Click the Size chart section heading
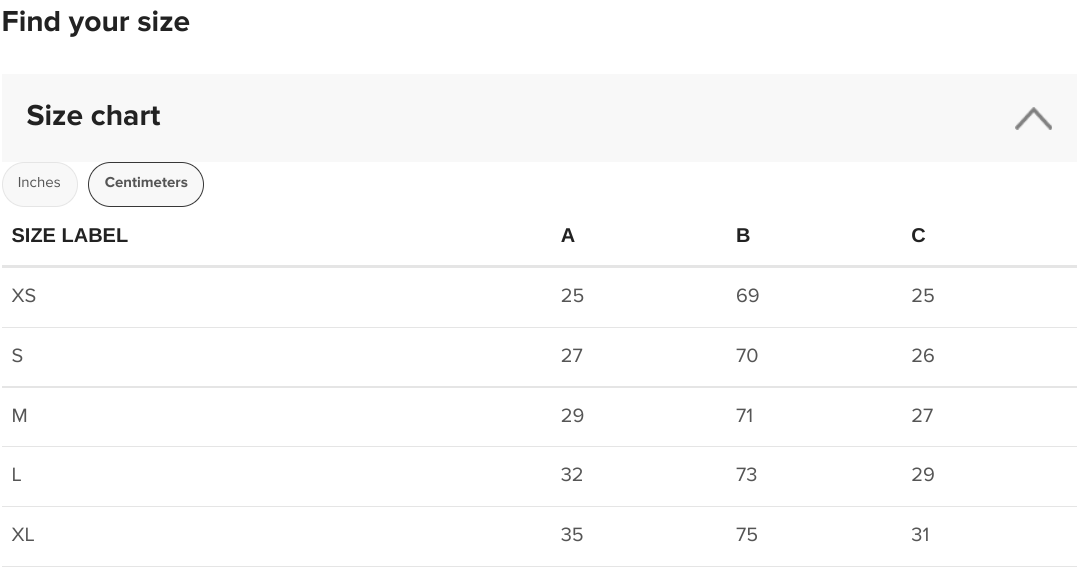Viewport: 1086px width, 573px height. (x=93, y=116)
